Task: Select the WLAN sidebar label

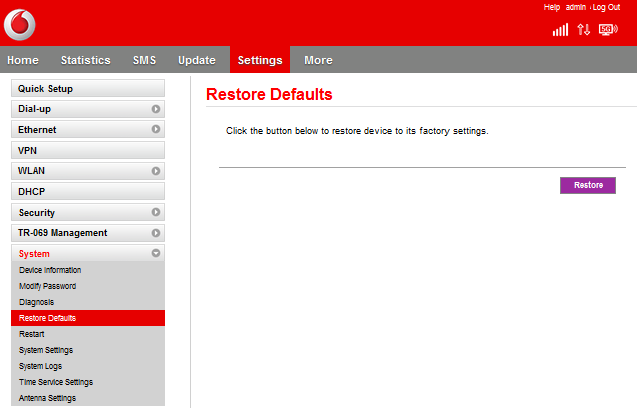Action: point(31,171)
